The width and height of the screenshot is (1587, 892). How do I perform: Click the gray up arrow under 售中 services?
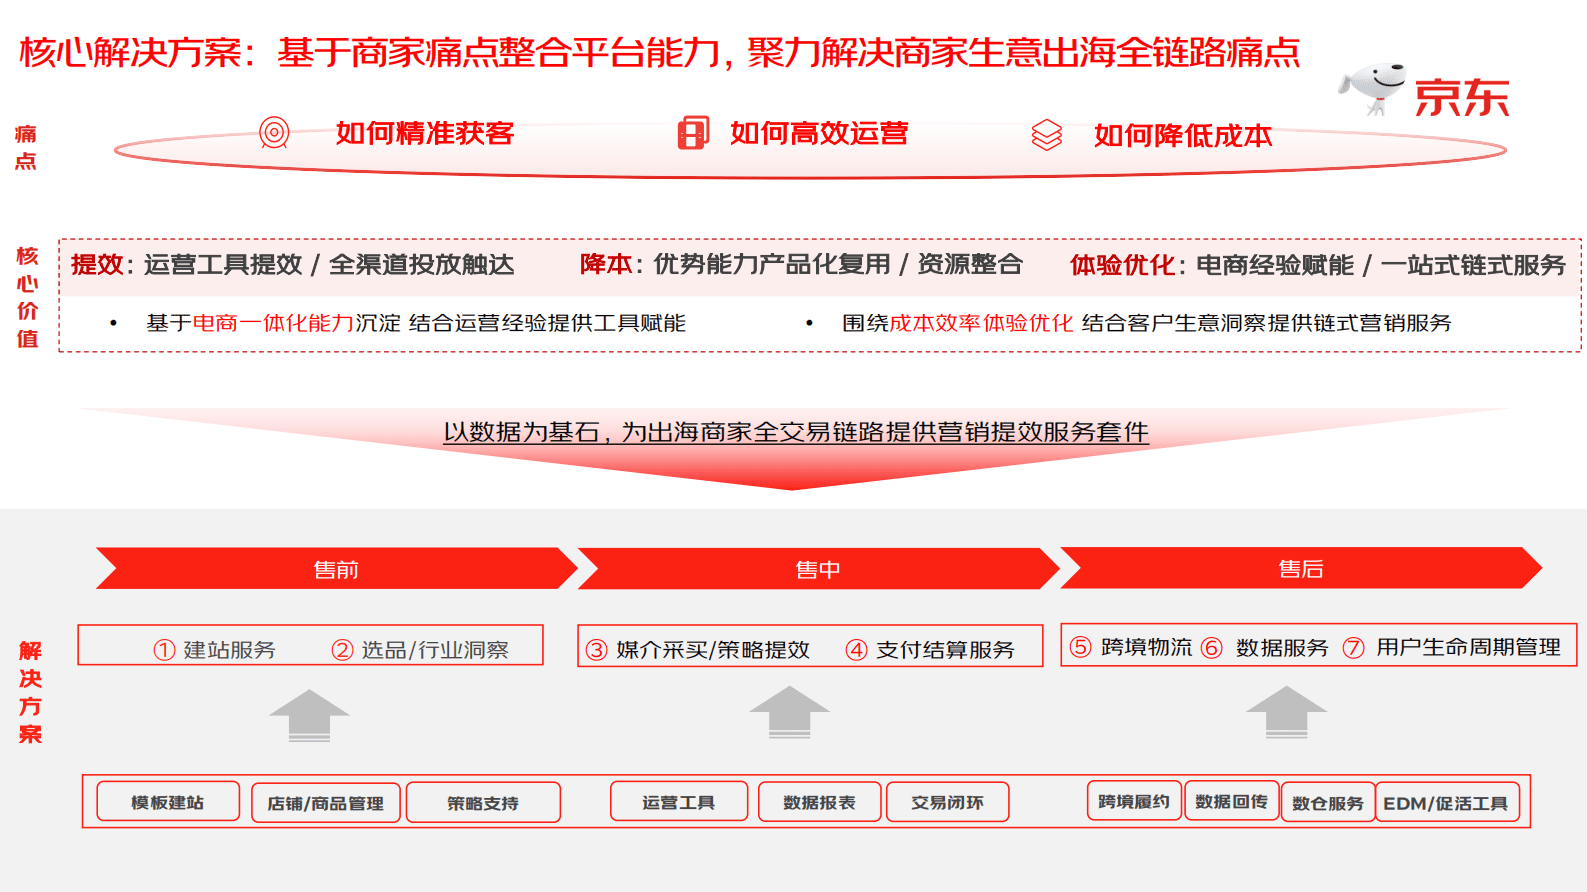click(790, 713)
